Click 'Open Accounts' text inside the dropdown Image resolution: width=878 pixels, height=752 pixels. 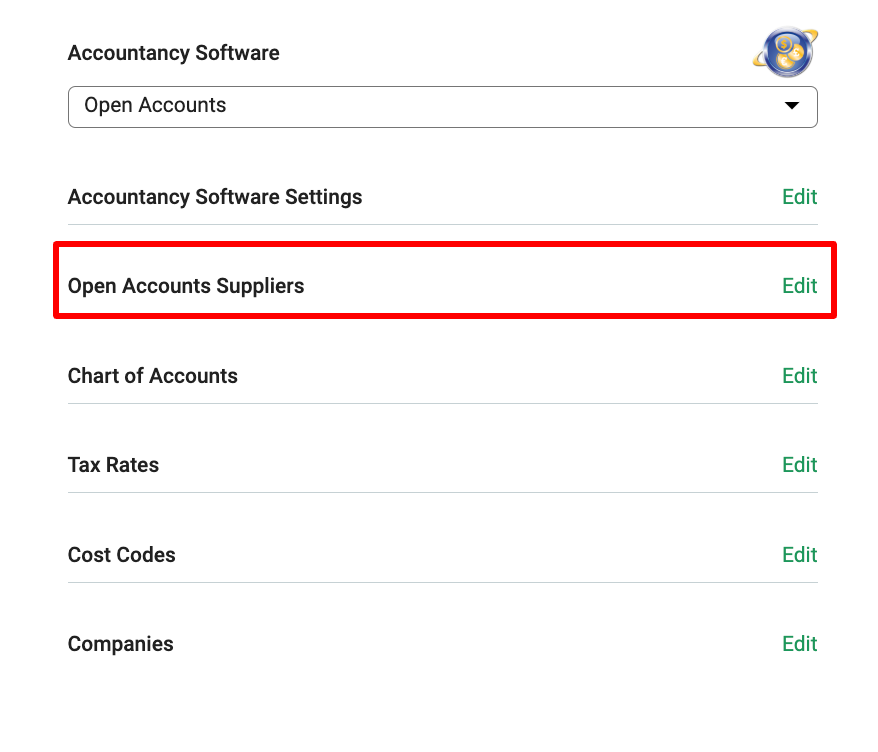pyautogui.click(x=155, y=105)
